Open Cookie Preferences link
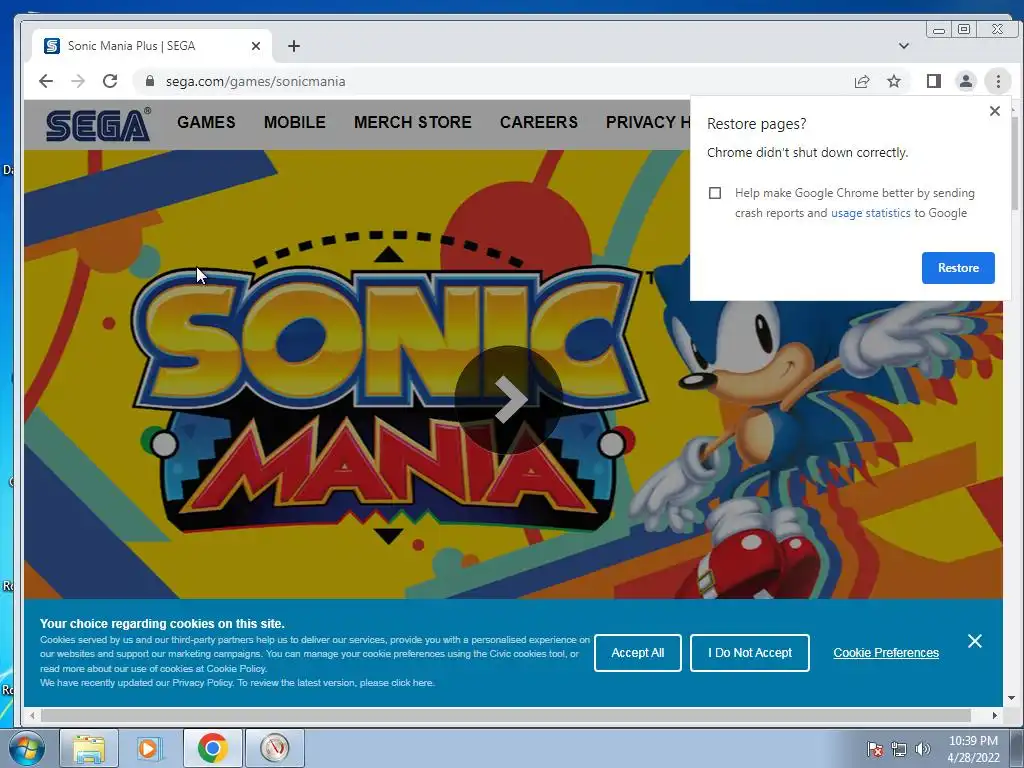1024x768 pixels. [x=886, y=652]
